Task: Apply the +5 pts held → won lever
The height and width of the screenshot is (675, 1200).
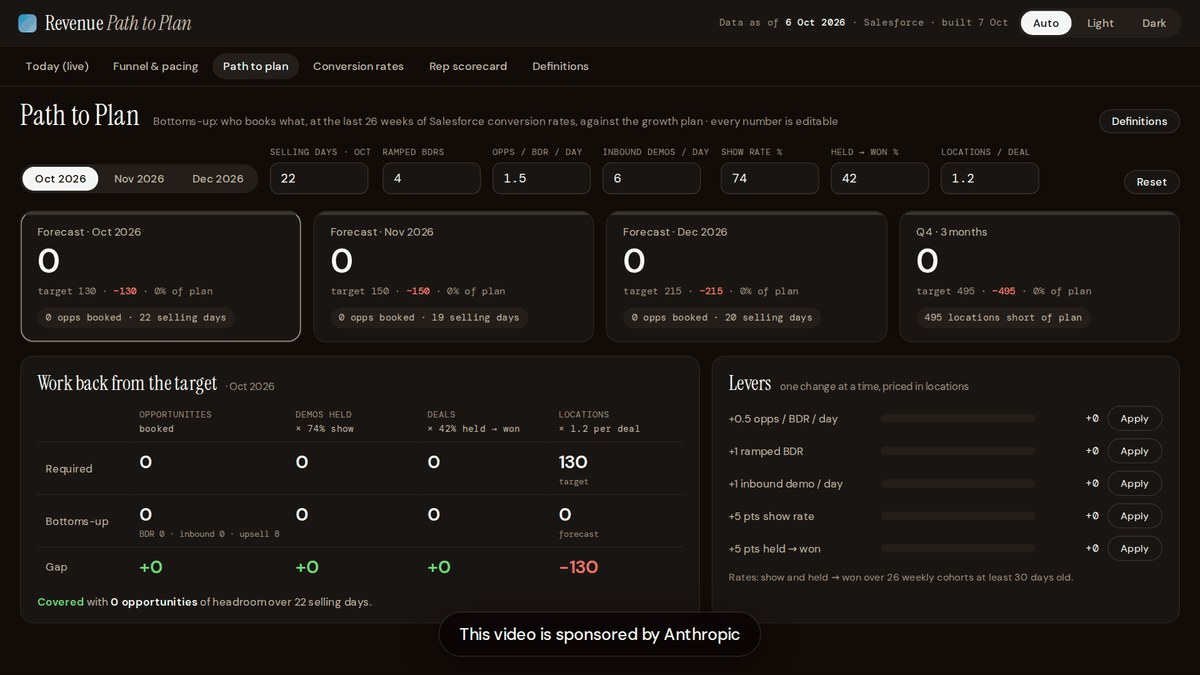Action: (x=1134, y=548)
